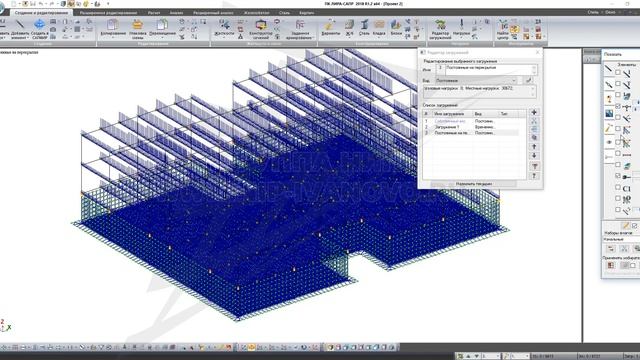Click the eye icon in Показать panel

click(609, 142)
